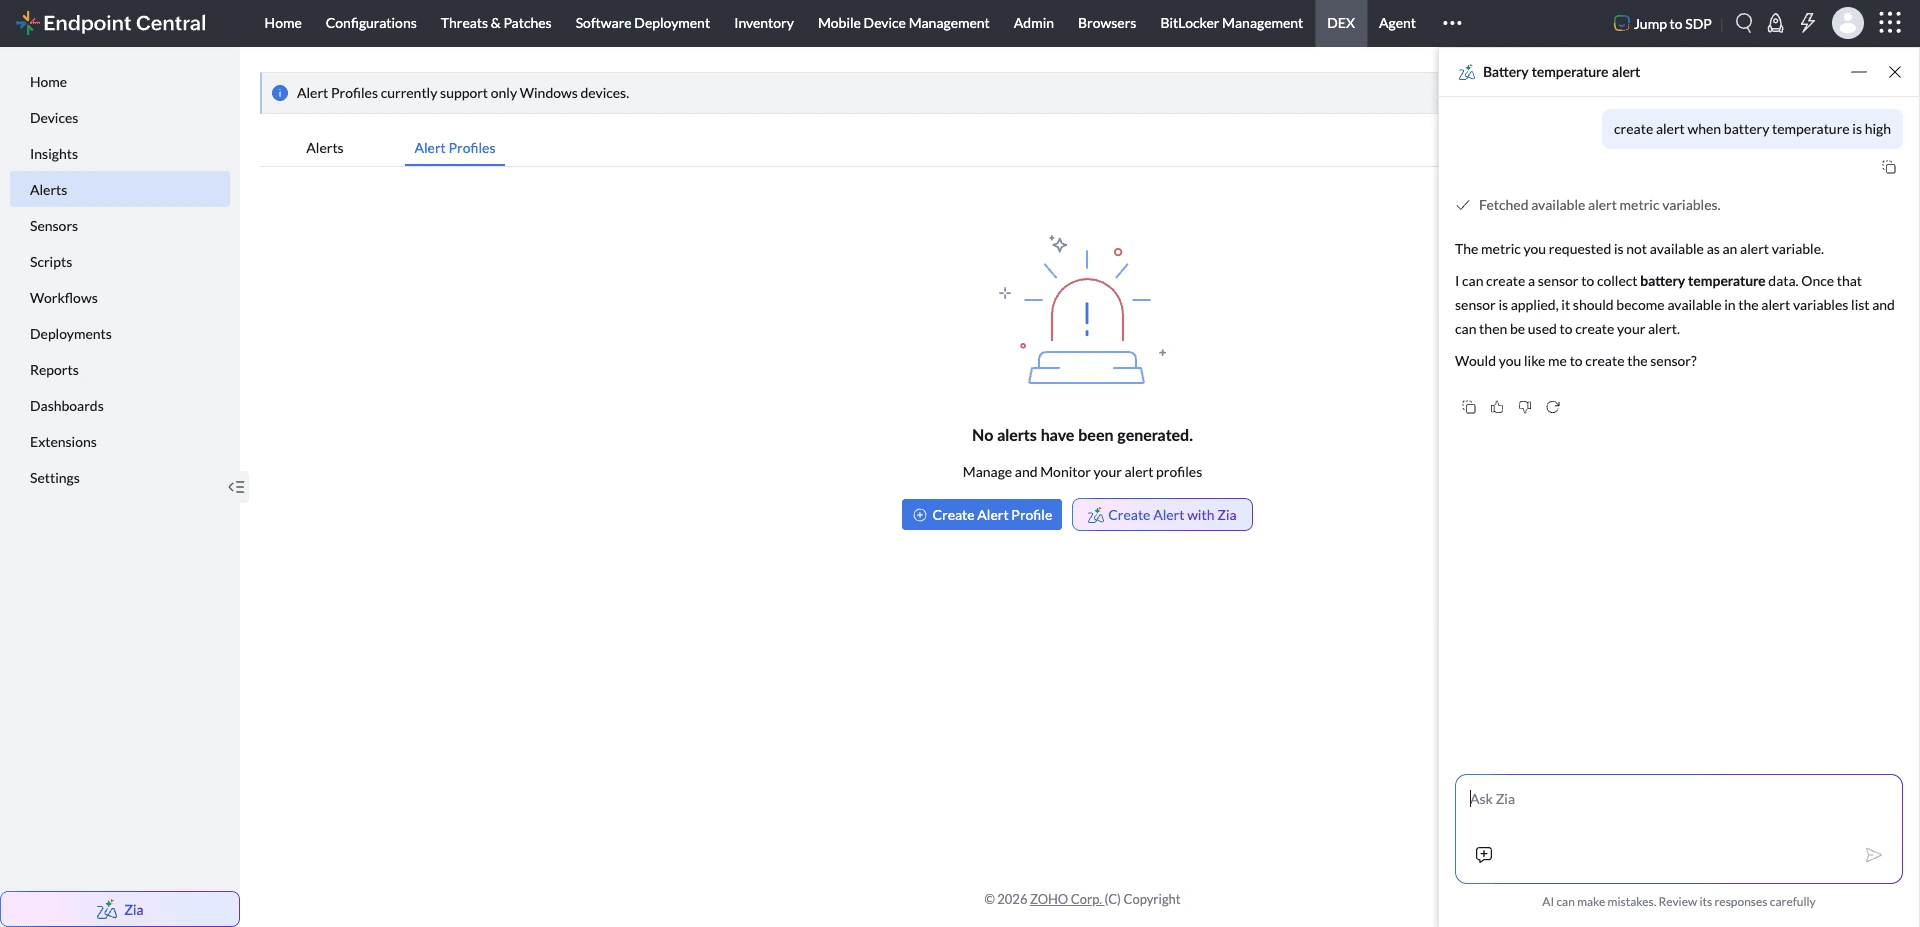Open the ZOHO Corp. footer link
The width and height of the screenshot is (1920, 927).
(1066, 899)
